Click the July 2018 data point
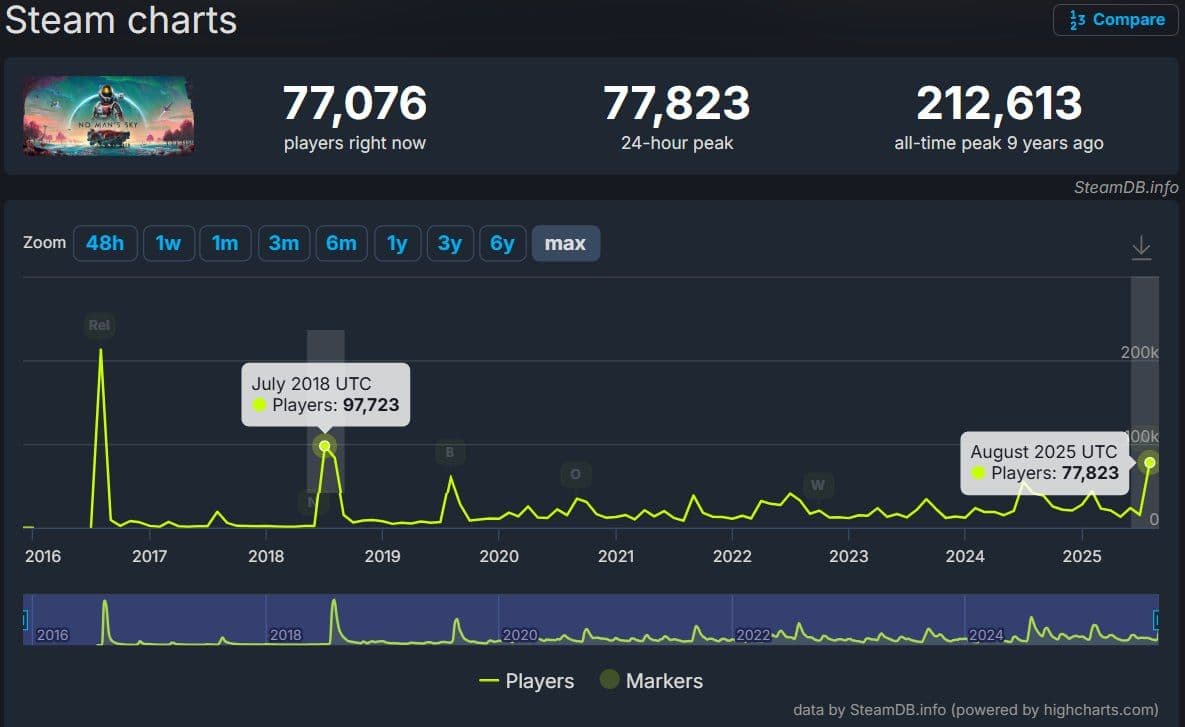Screen dimensions: 1185x727 click(x=325, y=446)
